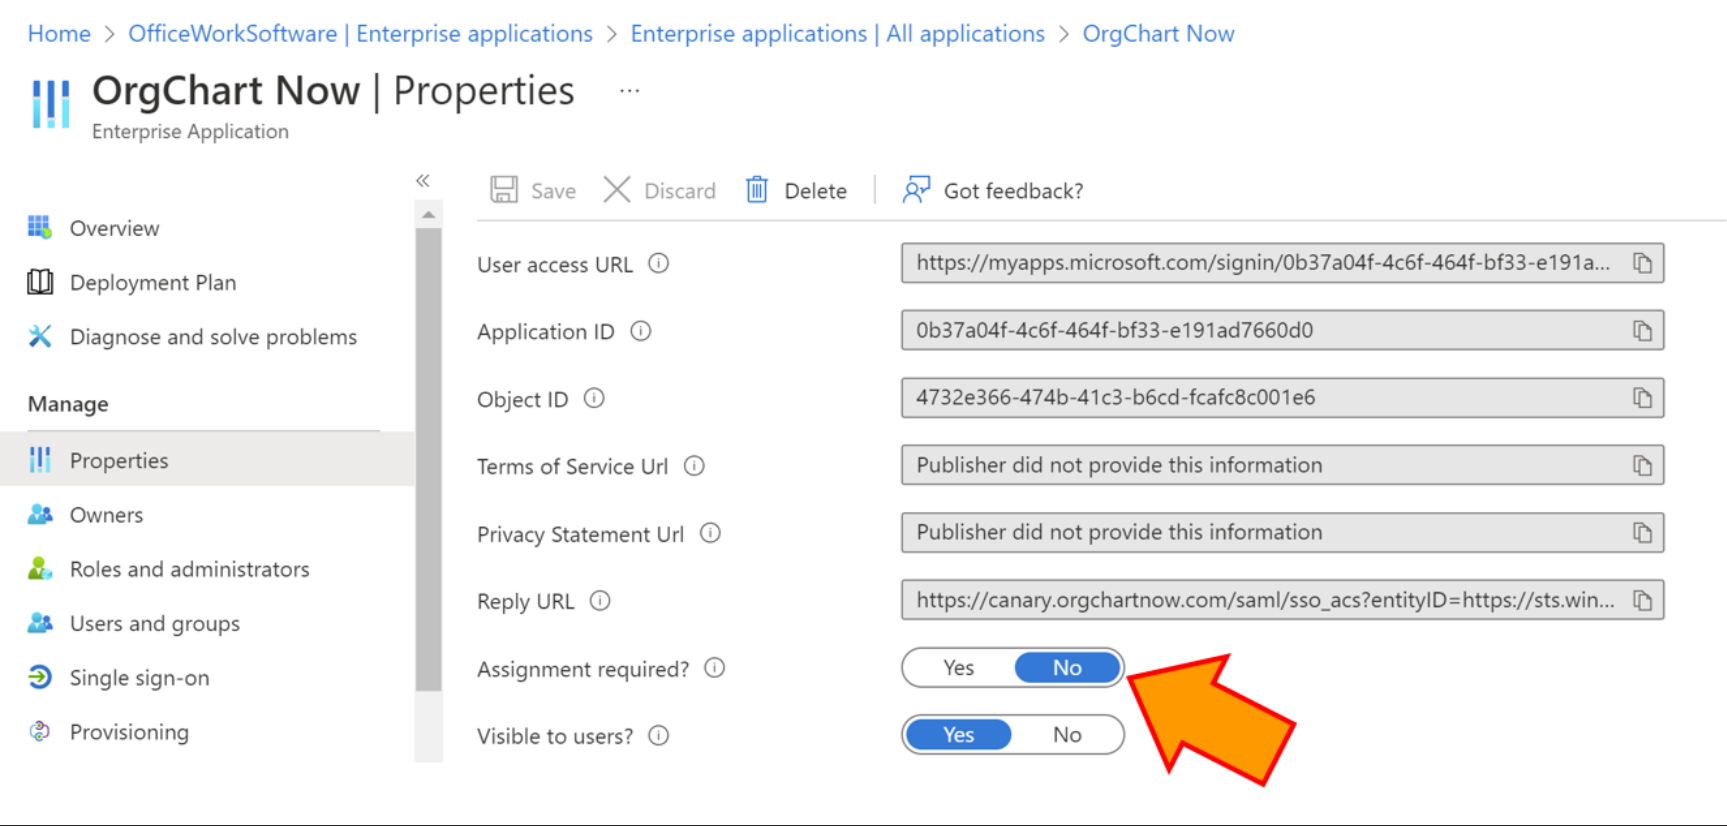Click the Got feedback person icon
Viewport: 1727px width, 826px height.
(x=916, y=190)
